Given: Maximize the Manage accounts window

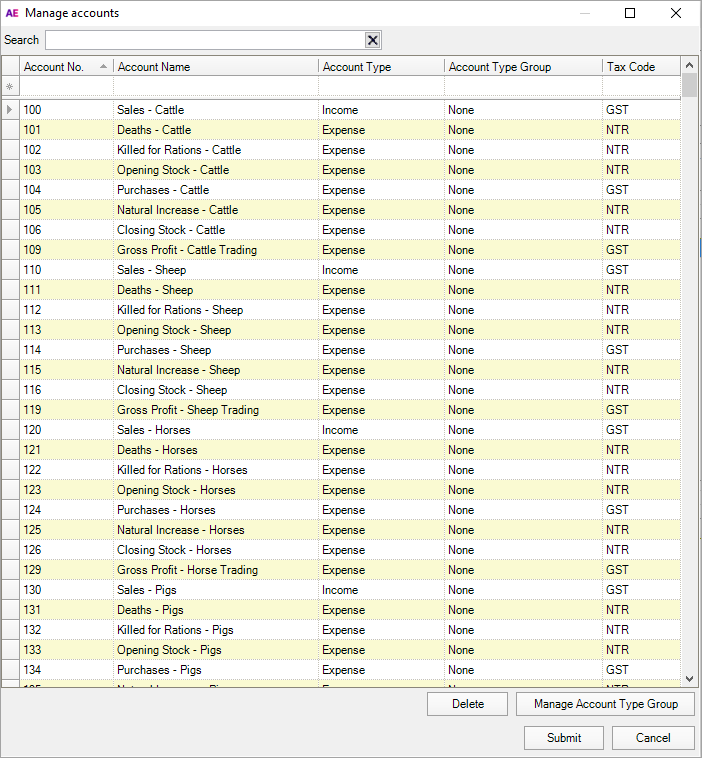Looking at the screenshot, I should [x=630, y=13].
